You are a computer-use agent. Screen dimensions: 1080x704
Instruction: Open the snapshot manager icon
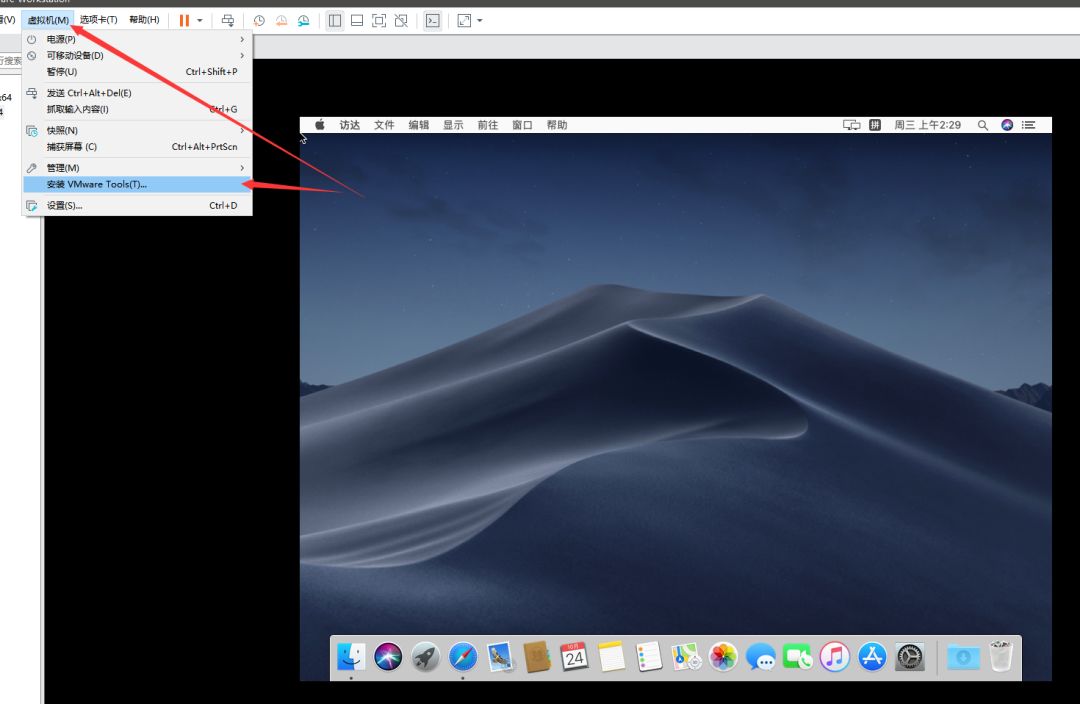click(x=304, y=21)
